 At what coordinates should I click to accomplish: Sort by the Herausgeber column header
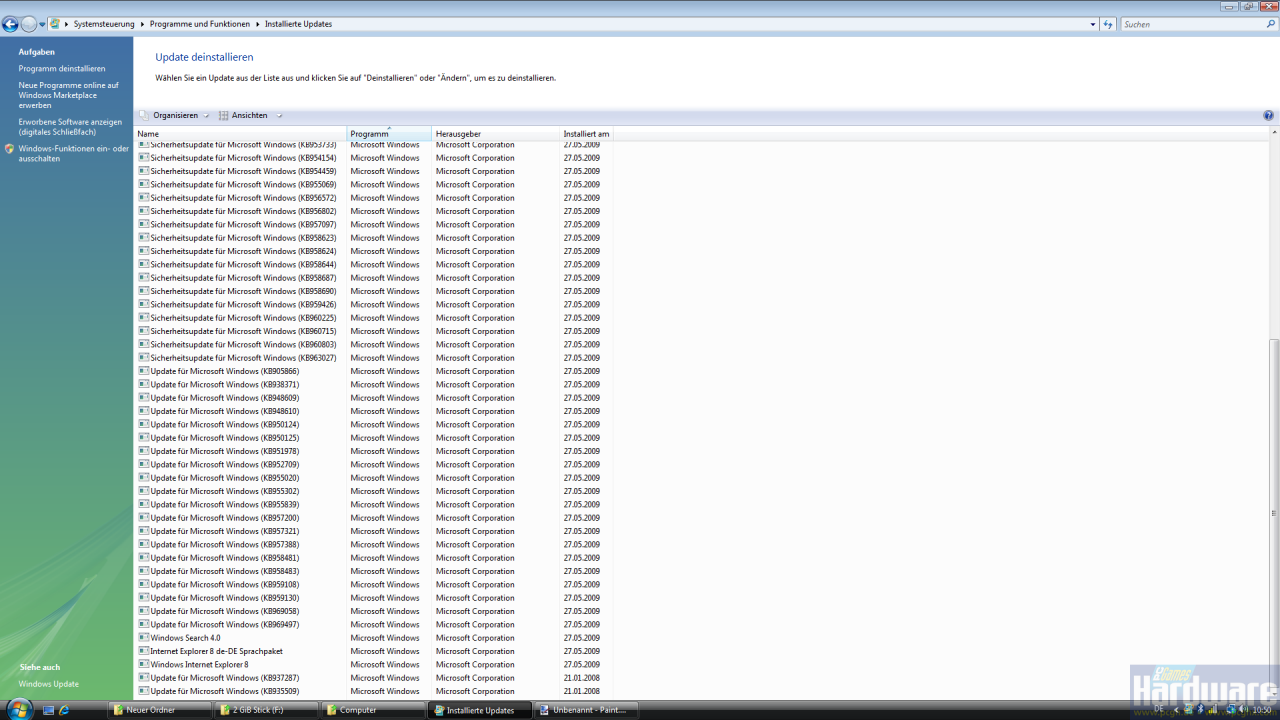495,134
